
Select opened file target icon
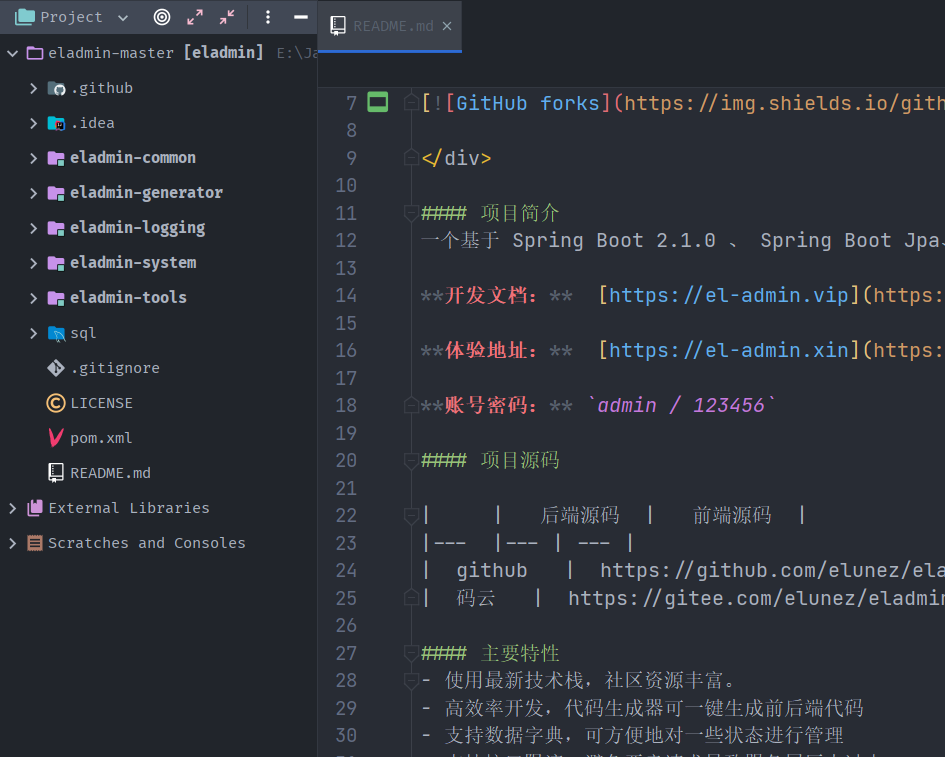click(162, 17)
